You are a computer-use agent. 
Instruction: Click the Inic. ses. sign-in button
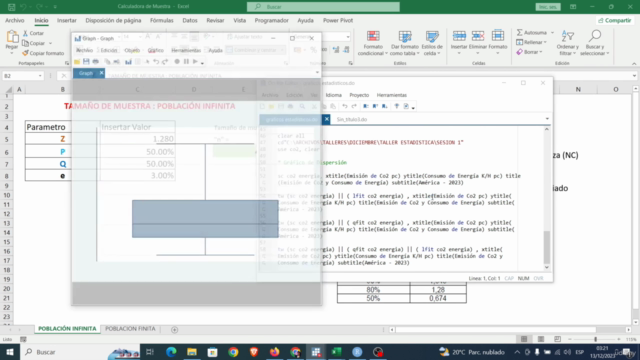[x=548, y=7]
